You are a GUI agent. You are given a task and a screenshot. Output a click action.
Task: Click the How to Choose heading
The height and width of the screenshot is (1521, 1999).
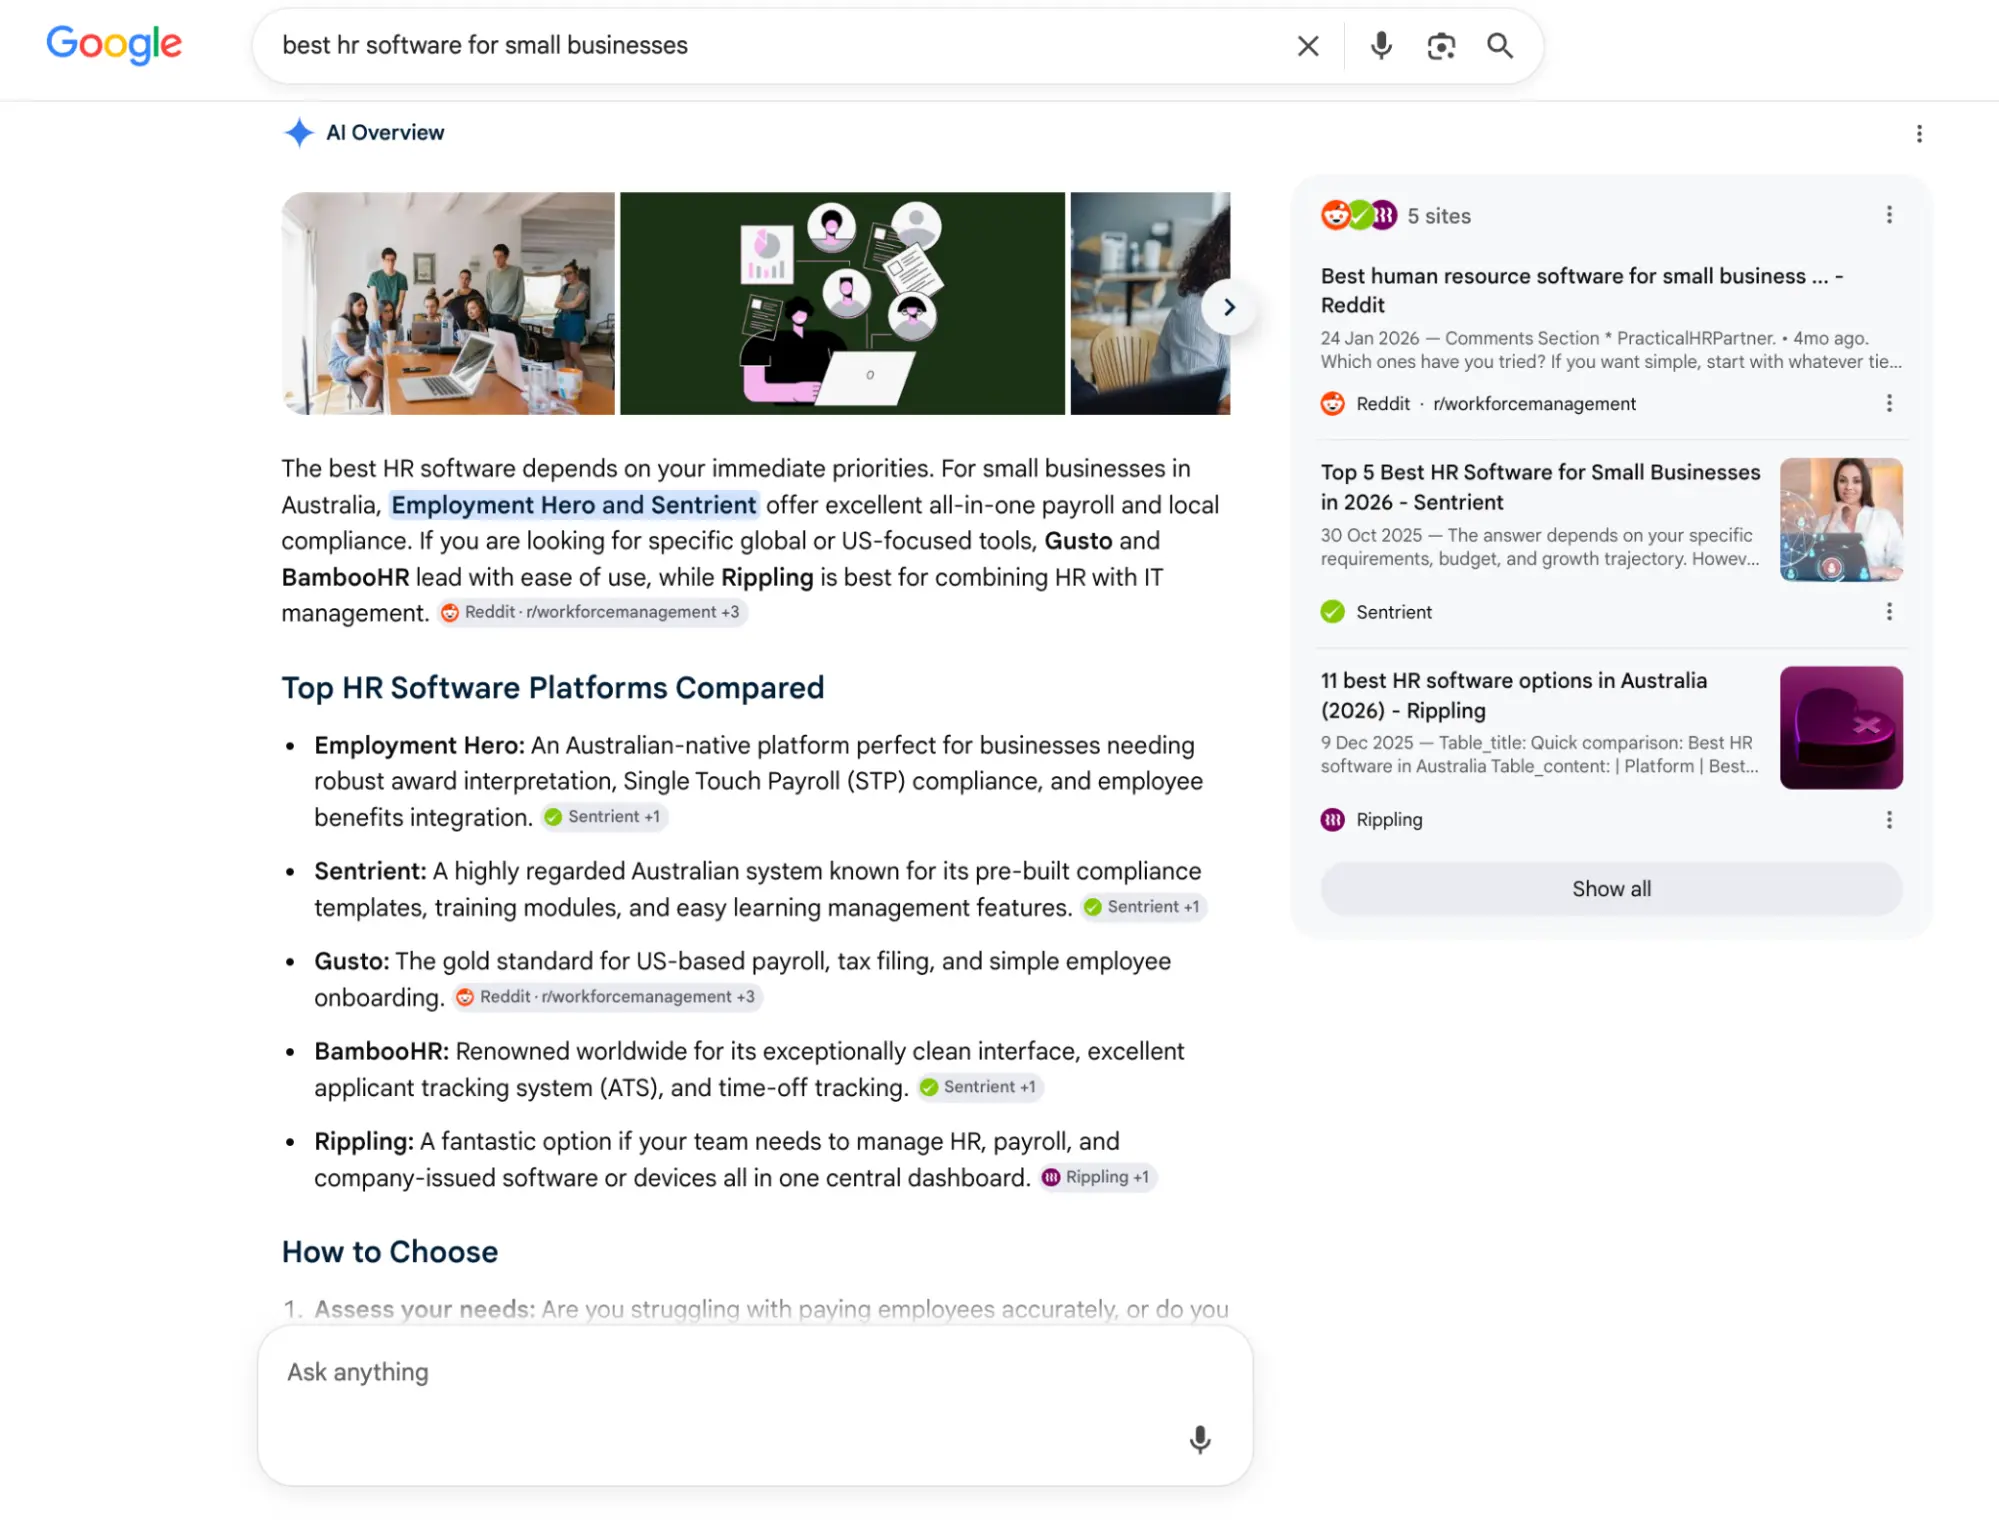390,1252
